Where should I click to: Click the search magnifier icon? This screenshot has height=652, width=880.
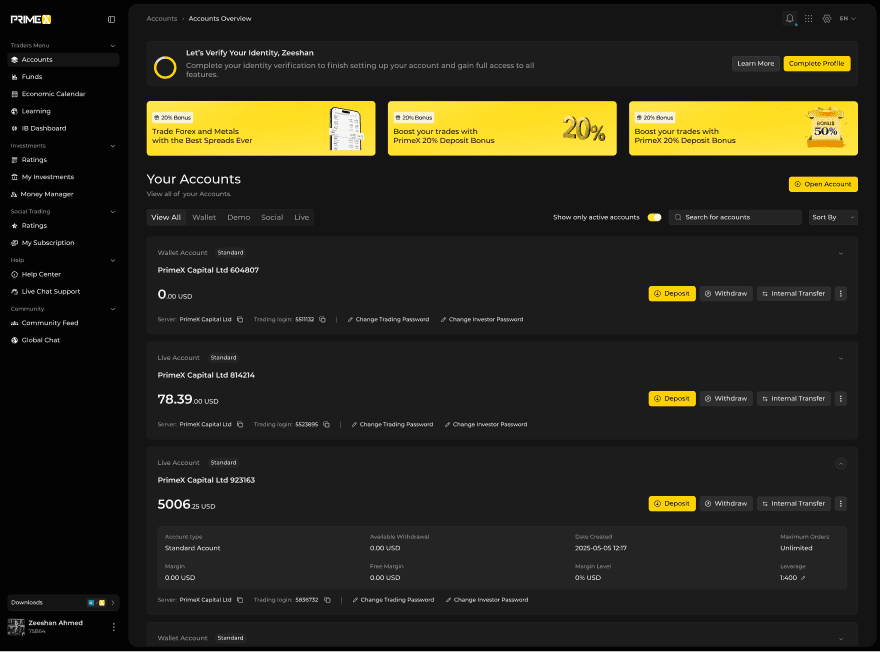(678, 217)
